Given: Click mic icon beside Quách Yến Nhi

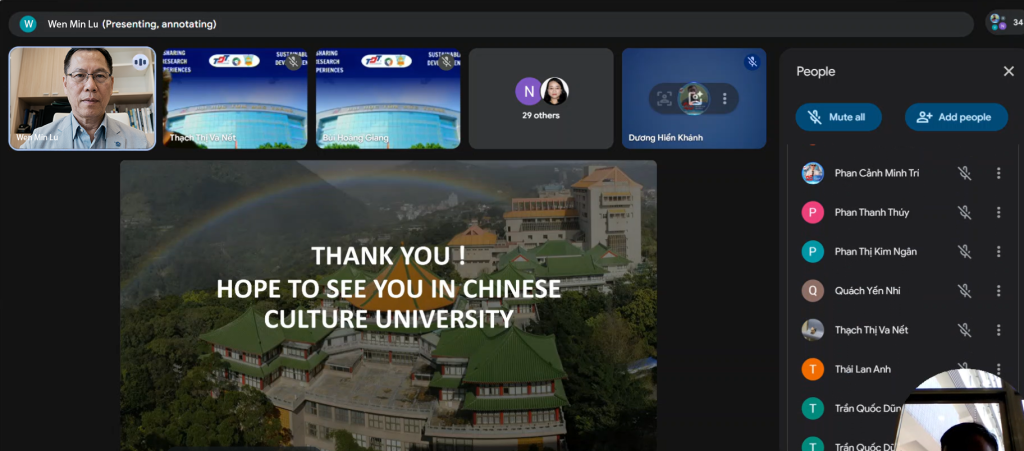Looking at the screenshot, I should tap(964, 291).
